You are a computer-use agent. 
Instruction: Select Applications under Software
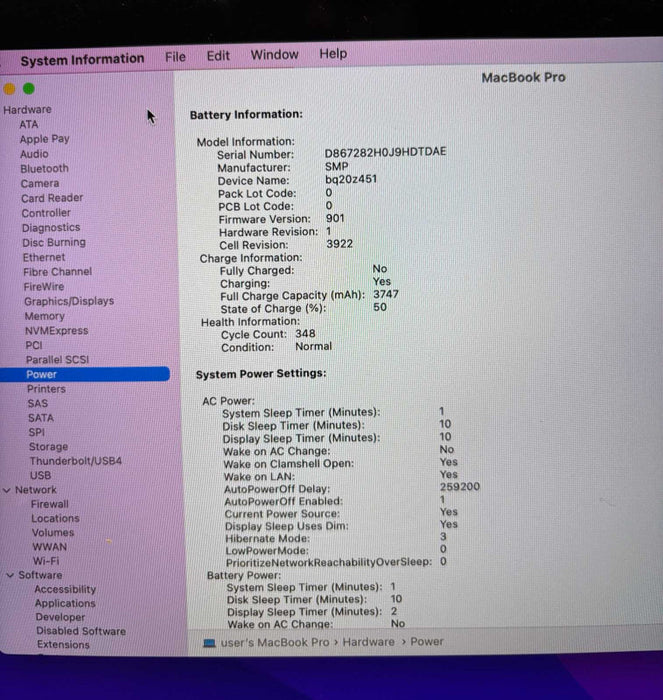pos(65,603)
